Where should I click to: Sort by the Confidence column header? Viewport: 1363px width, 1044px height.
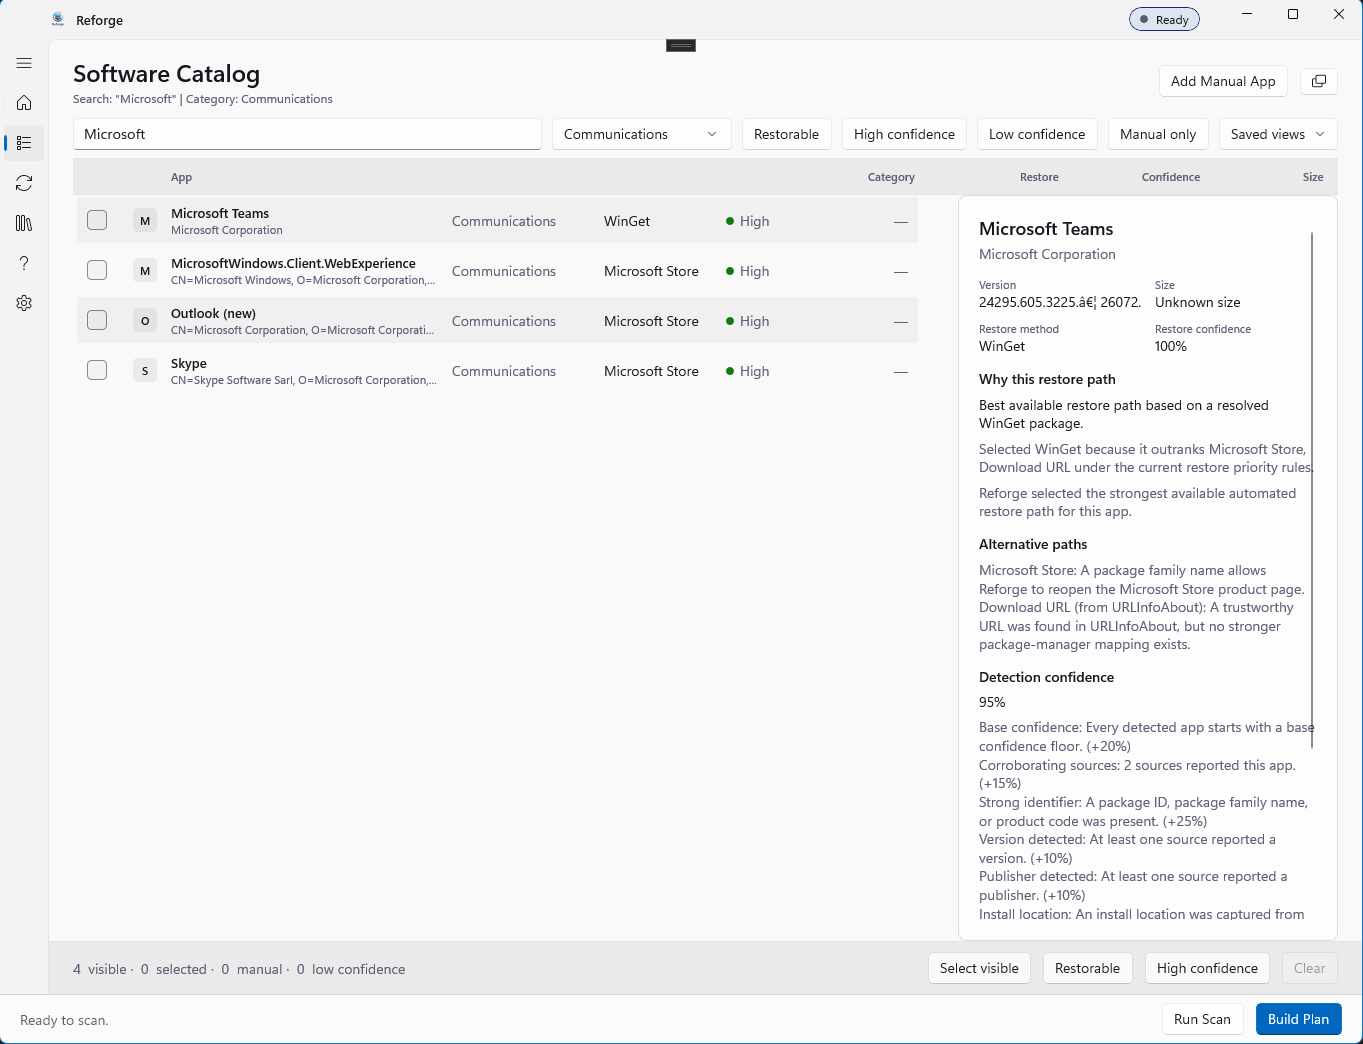(x=1171, y=177)
